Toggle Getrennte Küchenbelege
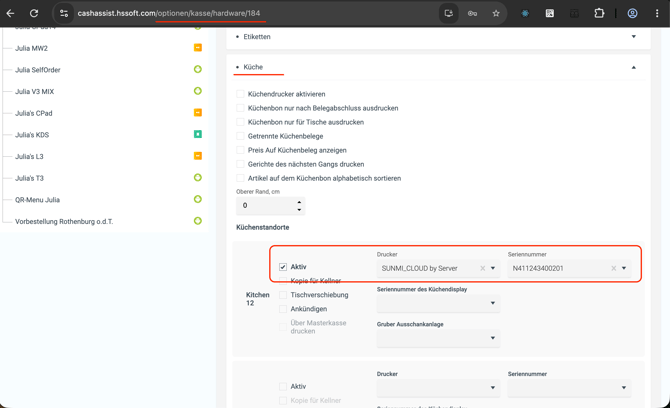The image size is (670, 408). pyautogui.click(x=240, y=136)
